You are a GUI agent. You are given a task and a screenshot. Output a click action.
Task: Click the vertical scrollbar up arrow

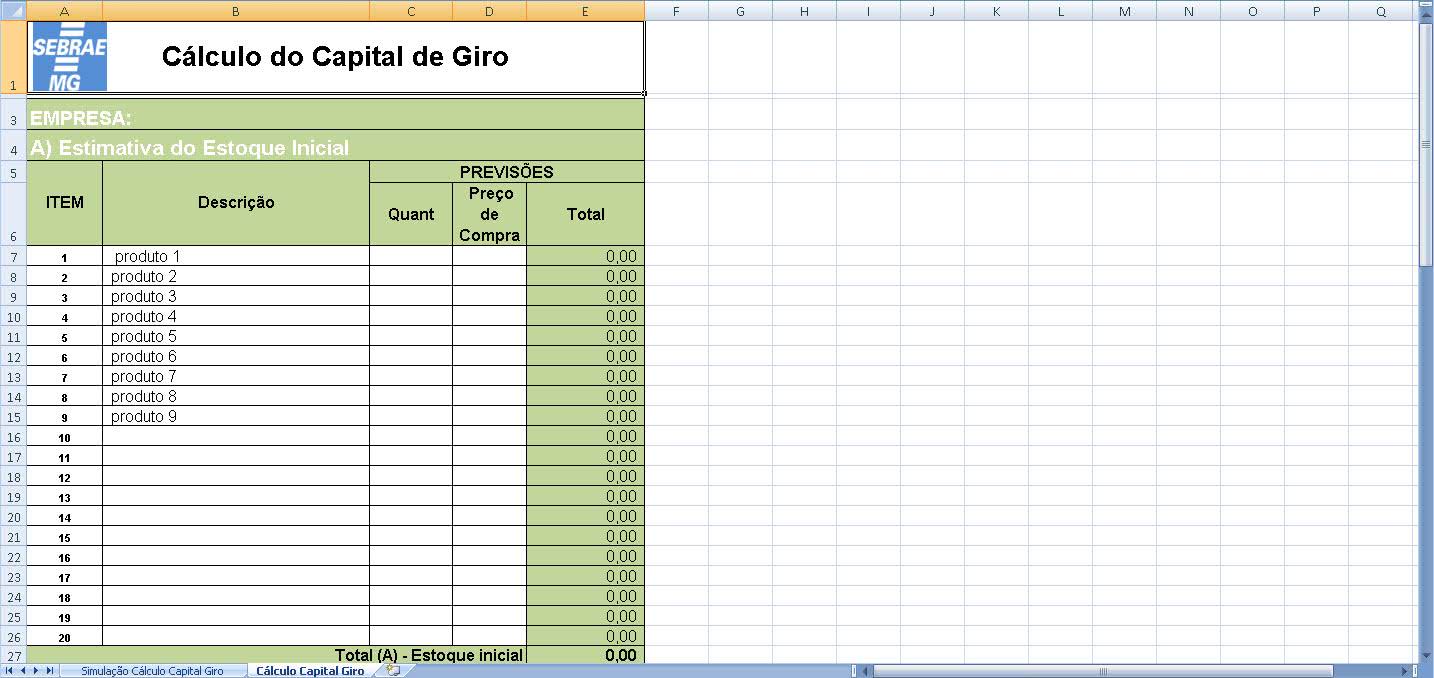tap(1426, 16)
